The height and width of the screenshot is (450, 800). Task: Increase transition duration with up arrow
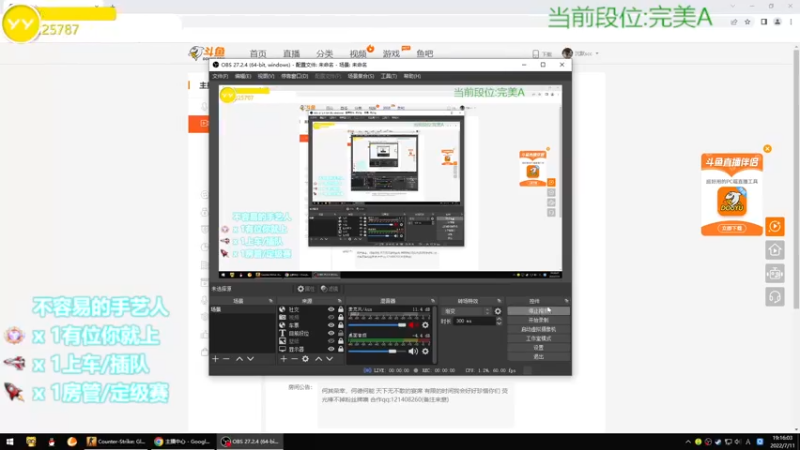pyautogui.click(x=499, y=319)
